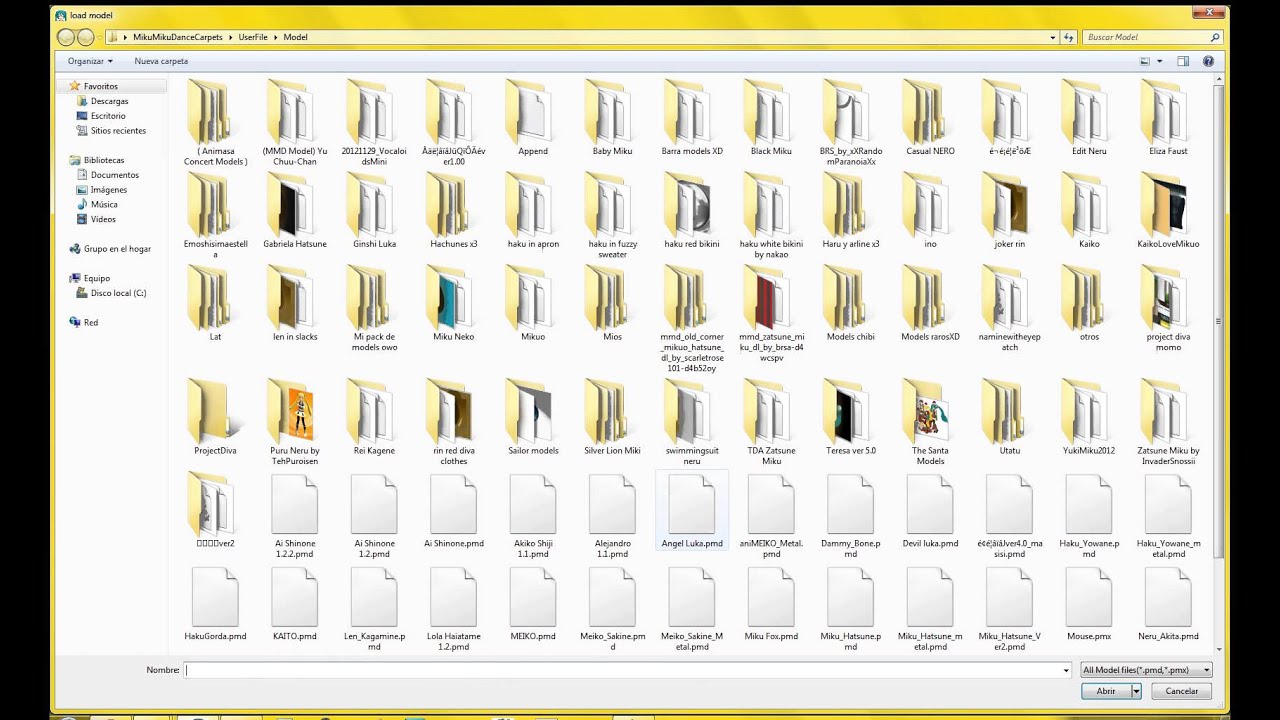This screenshot has width=1280, height=720.
Task: Select the Neru_Akita.pmd file
Action: [1168, 604]
